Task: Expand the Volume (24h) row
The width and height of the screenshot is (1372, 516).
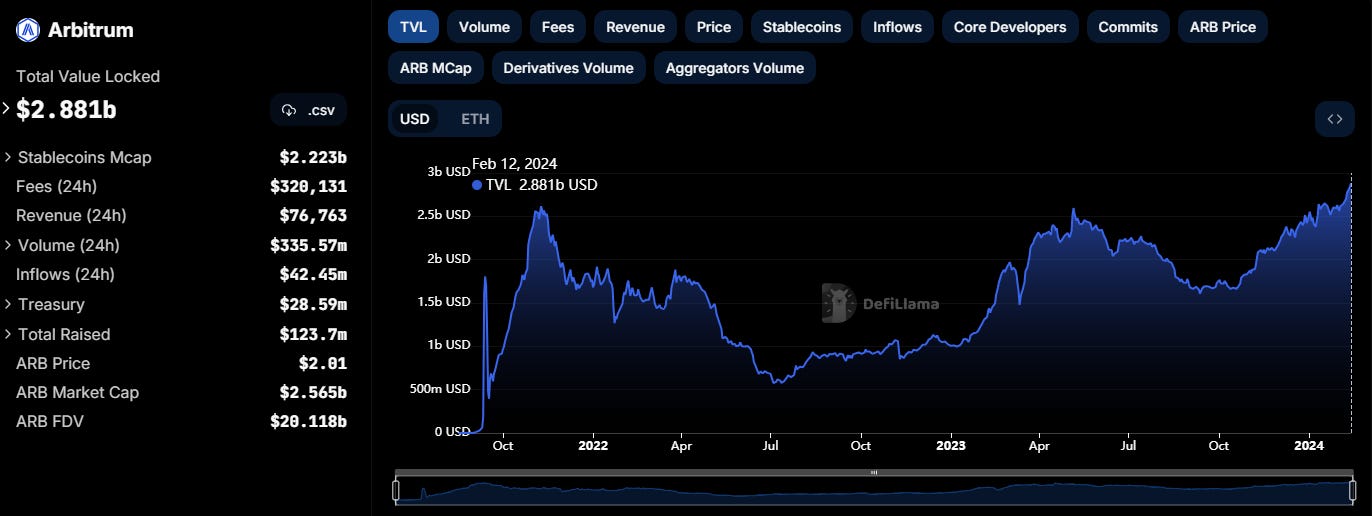Action: click(x=9, y=246)
